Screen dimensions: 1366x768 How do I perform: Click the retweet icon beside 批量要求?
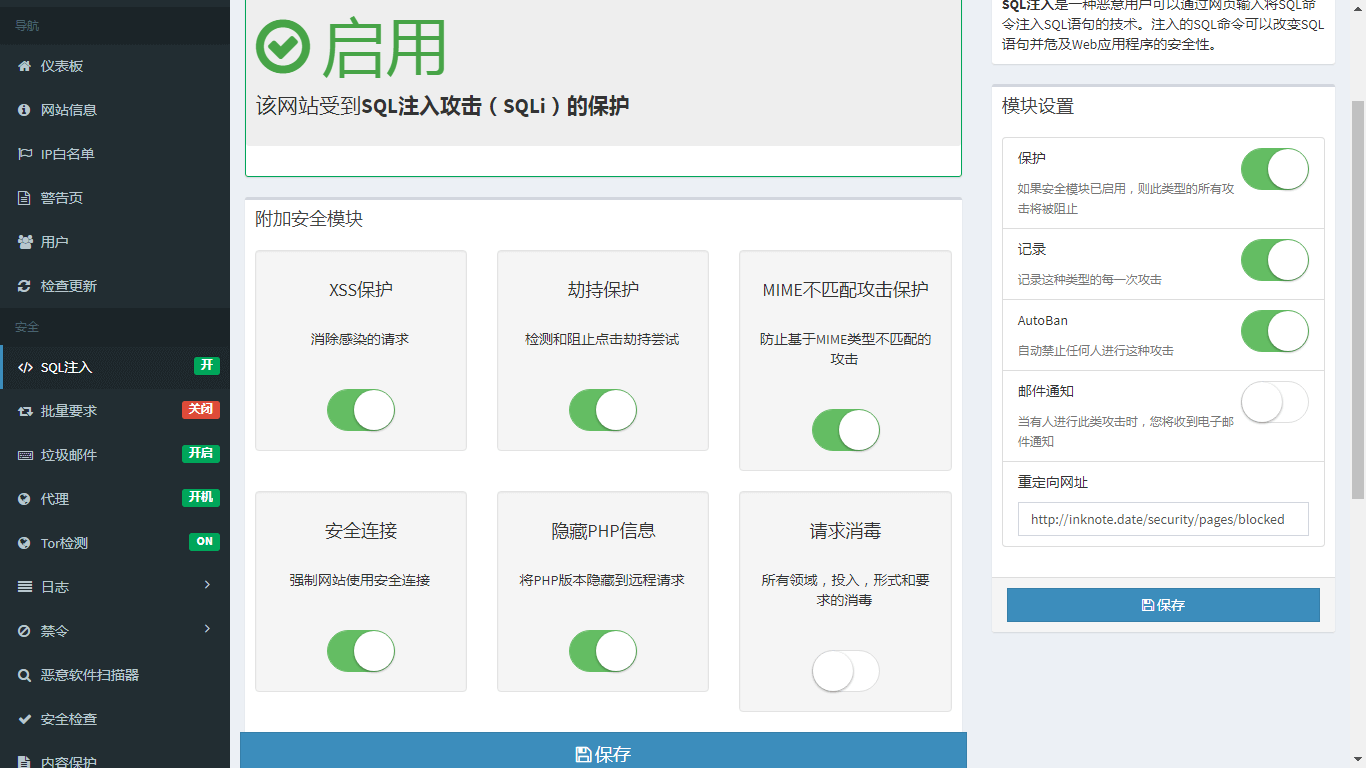pos(25,411)
